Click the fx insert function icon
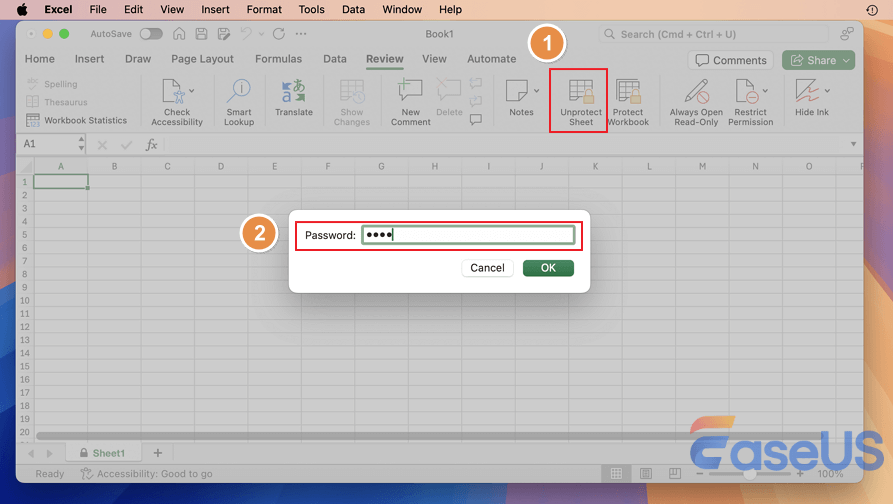 [x=151, y=145]
